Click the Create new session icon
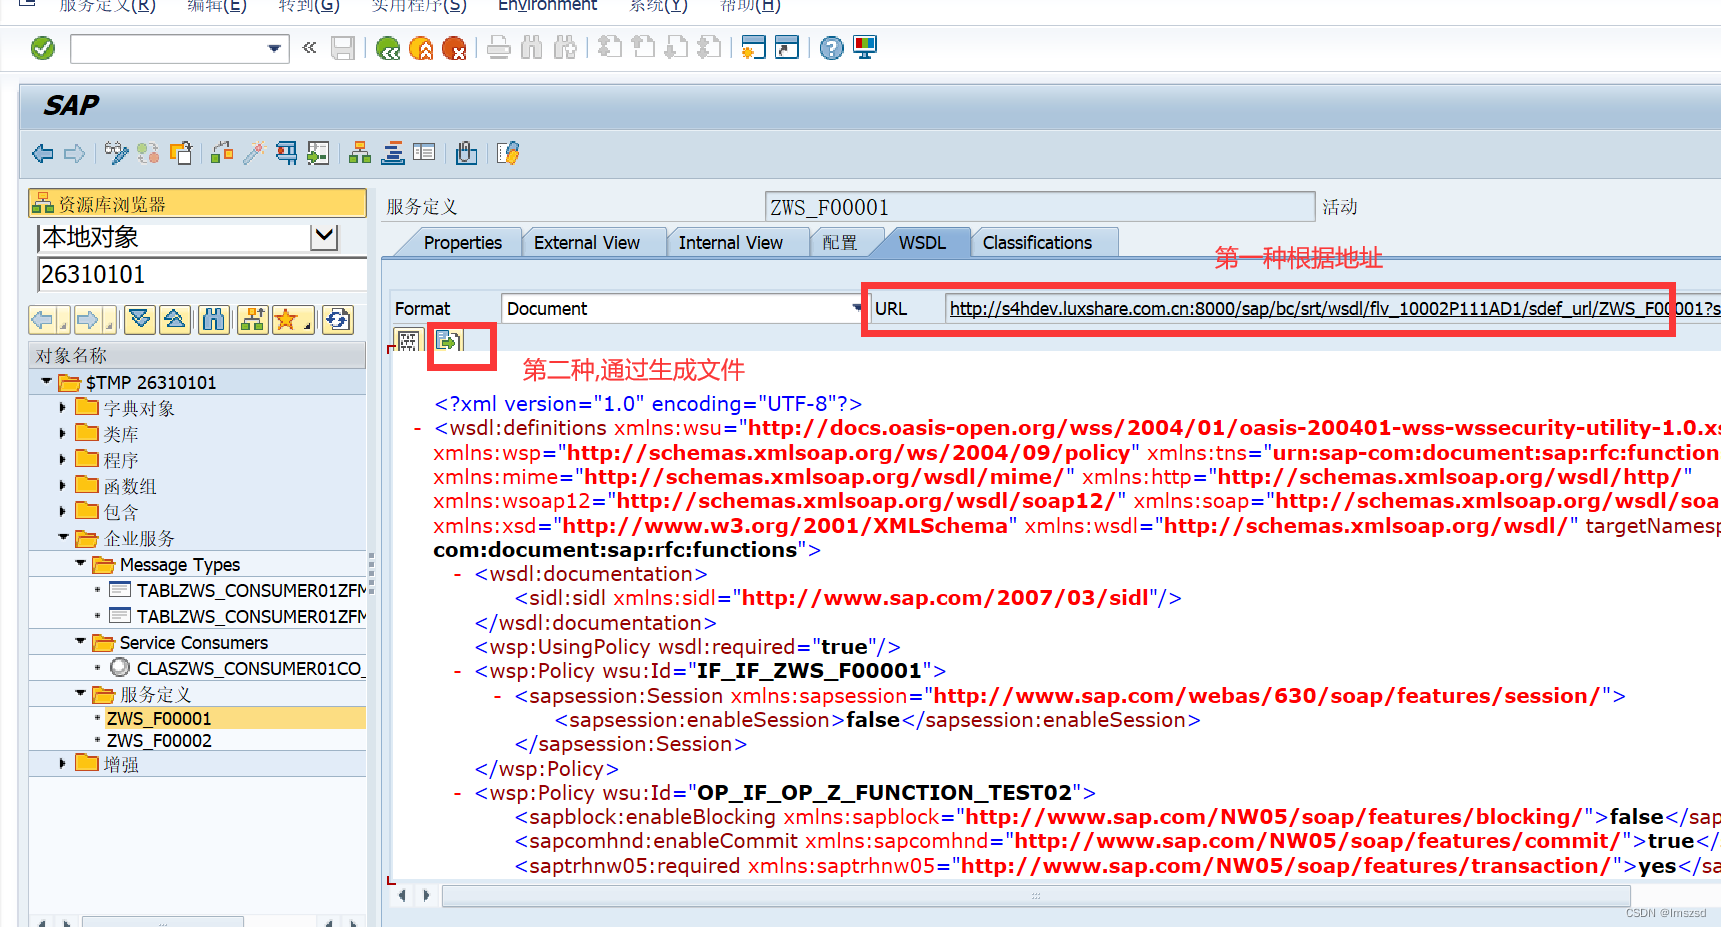 click(753, 48)
